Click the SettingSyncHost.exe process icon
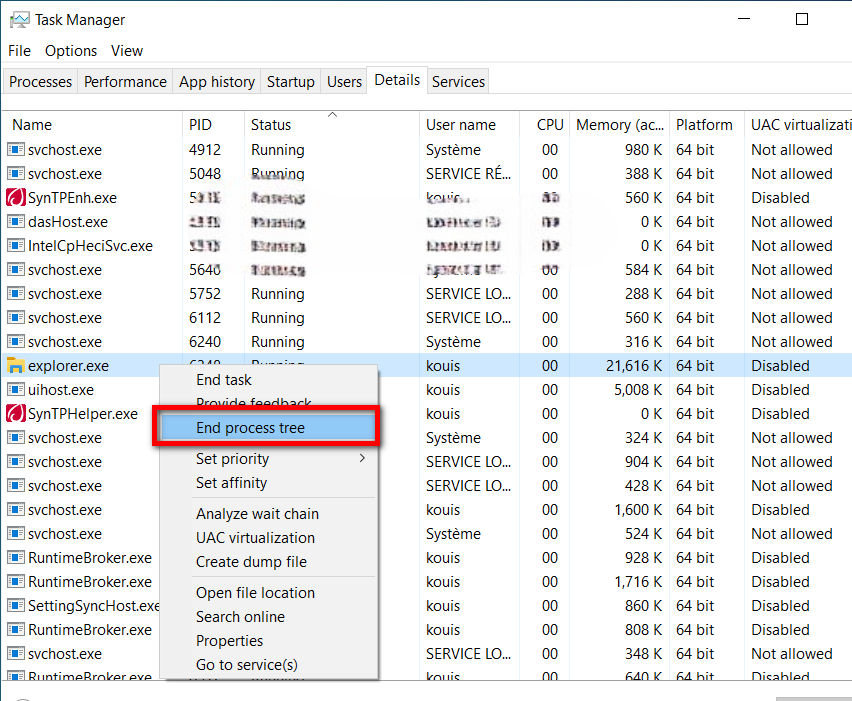Viewport: 852px width, 701px height. [16, 606]
